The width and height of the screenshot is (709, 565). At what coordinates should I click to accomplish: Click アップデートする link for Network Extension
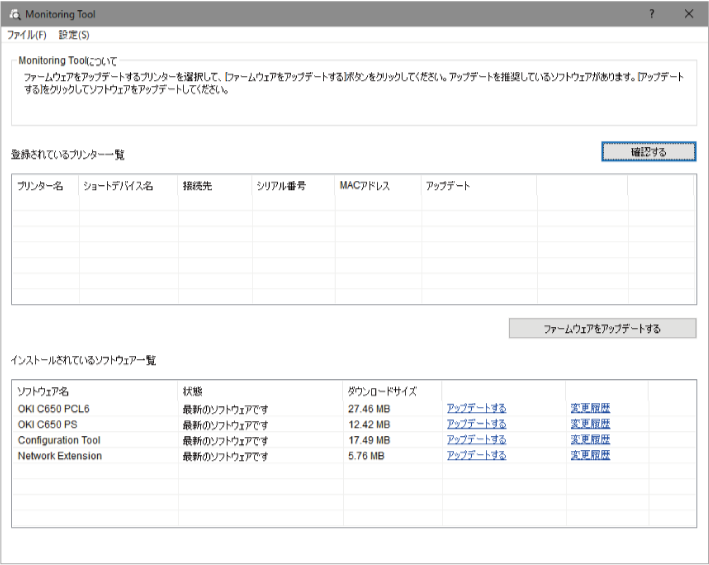pyautogui.click(x=476, y=456)
